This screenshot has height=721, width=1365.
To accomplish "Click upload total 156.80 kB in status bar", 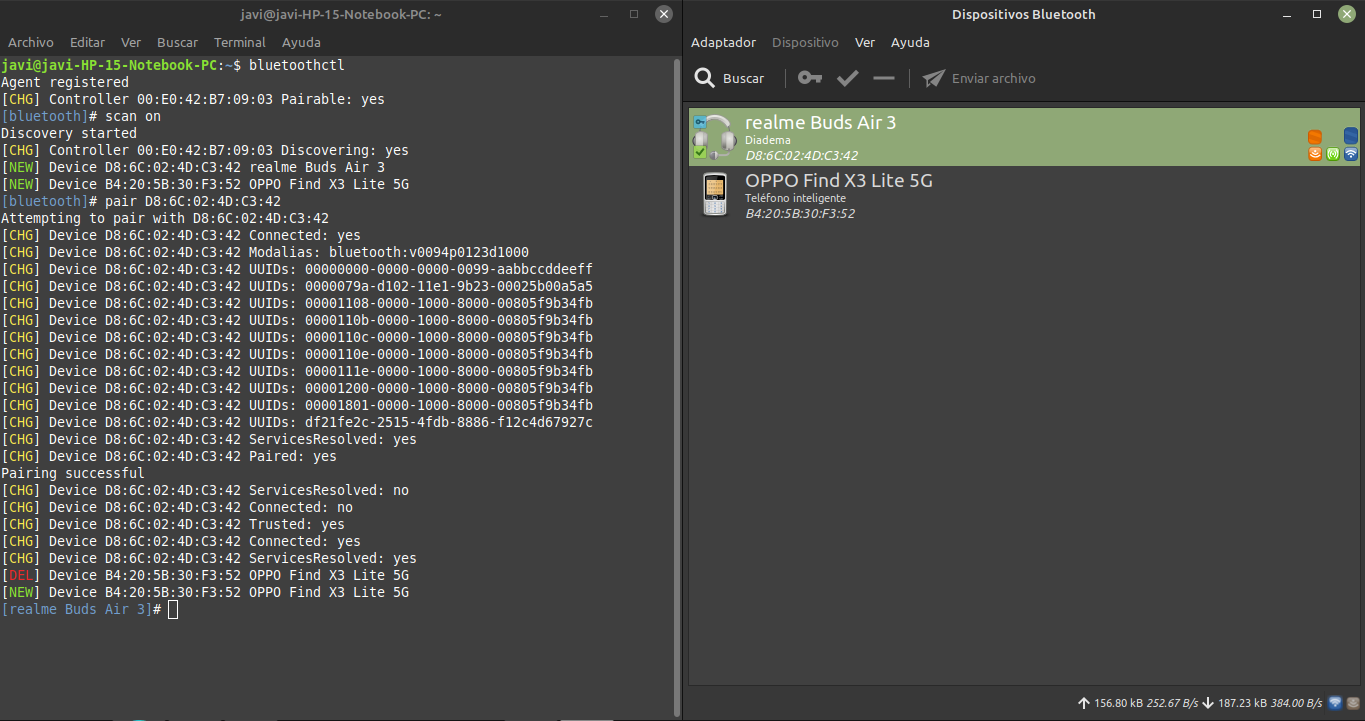I will (1119, 703).
